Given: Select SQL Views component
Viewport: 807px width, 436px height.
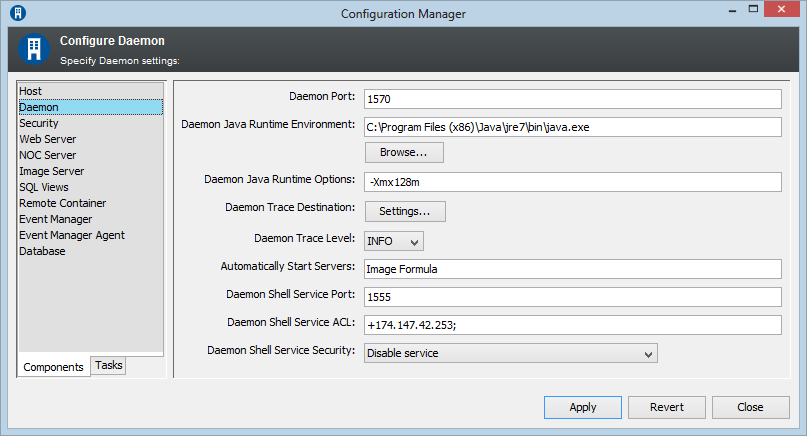Looking at the screenshot, I should [91, 187].
